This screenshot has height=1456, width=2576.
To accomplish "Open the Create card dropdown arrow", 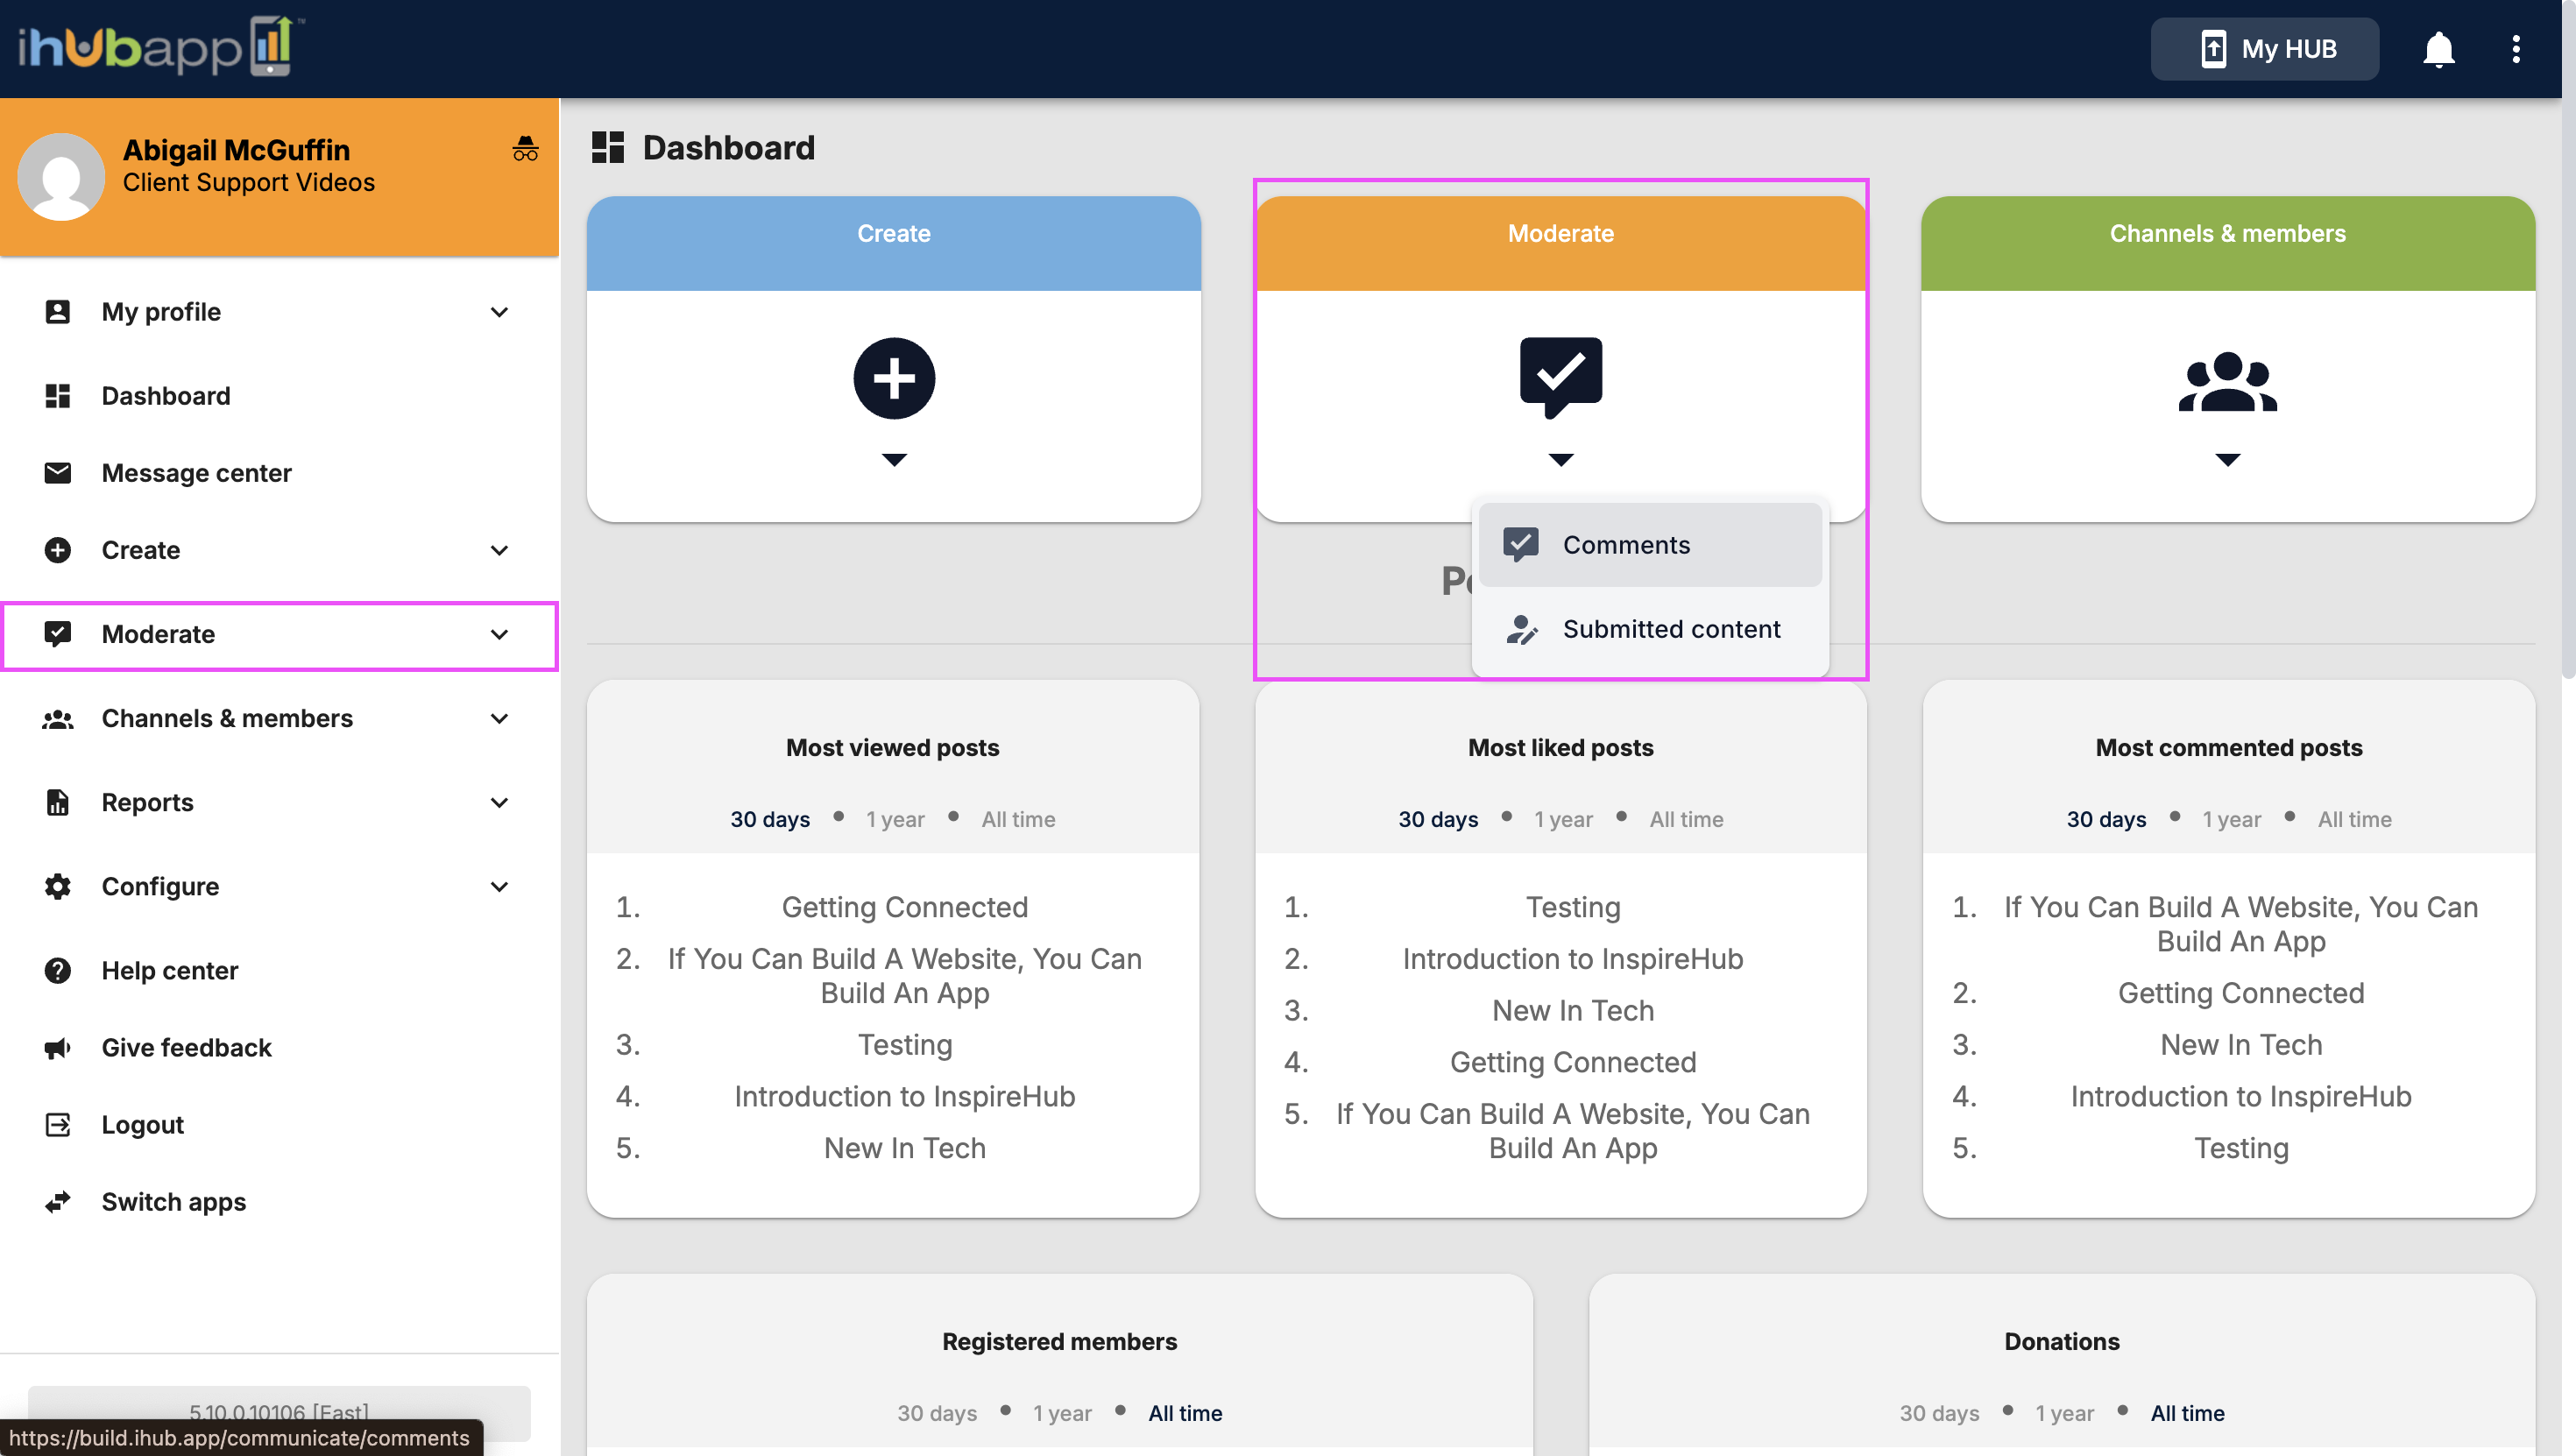I will pyautogui.click(x=893, y=459).
